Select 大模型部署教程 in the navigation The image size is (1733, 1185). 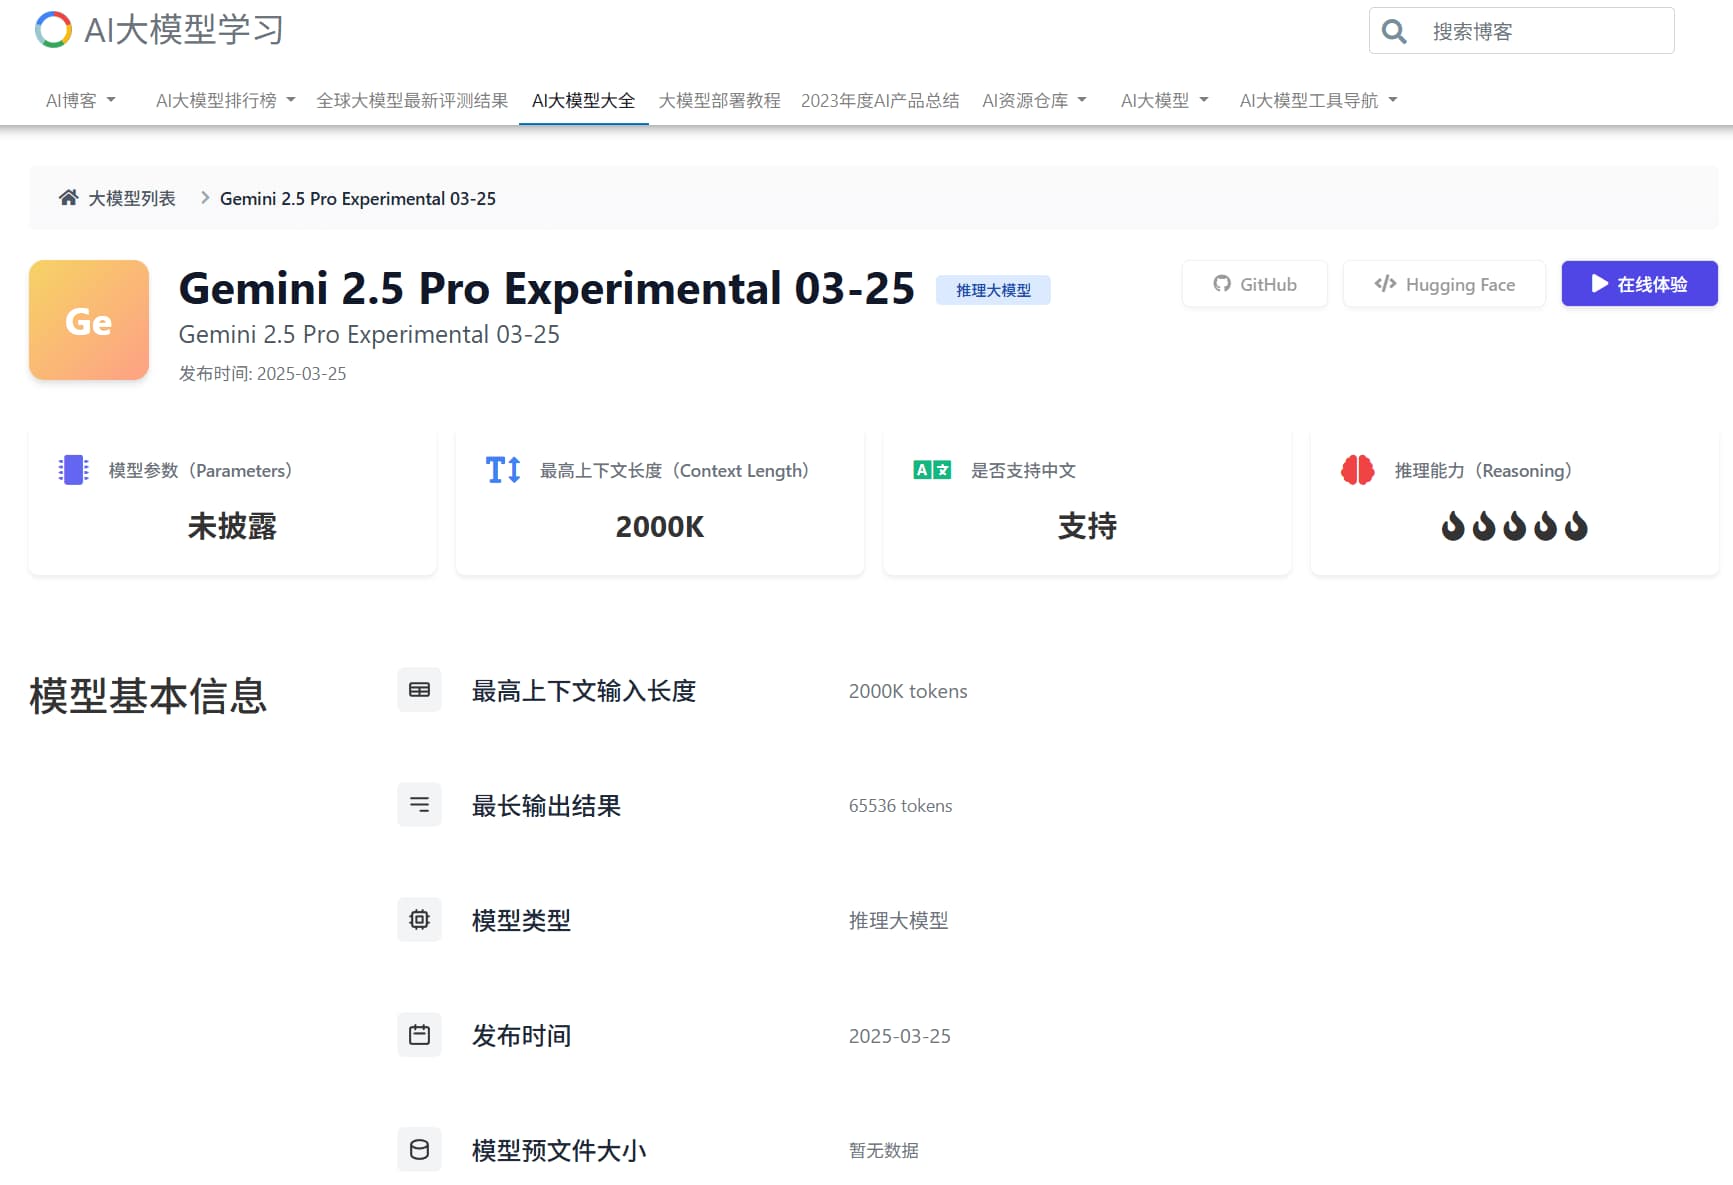[x=719, y=99]
